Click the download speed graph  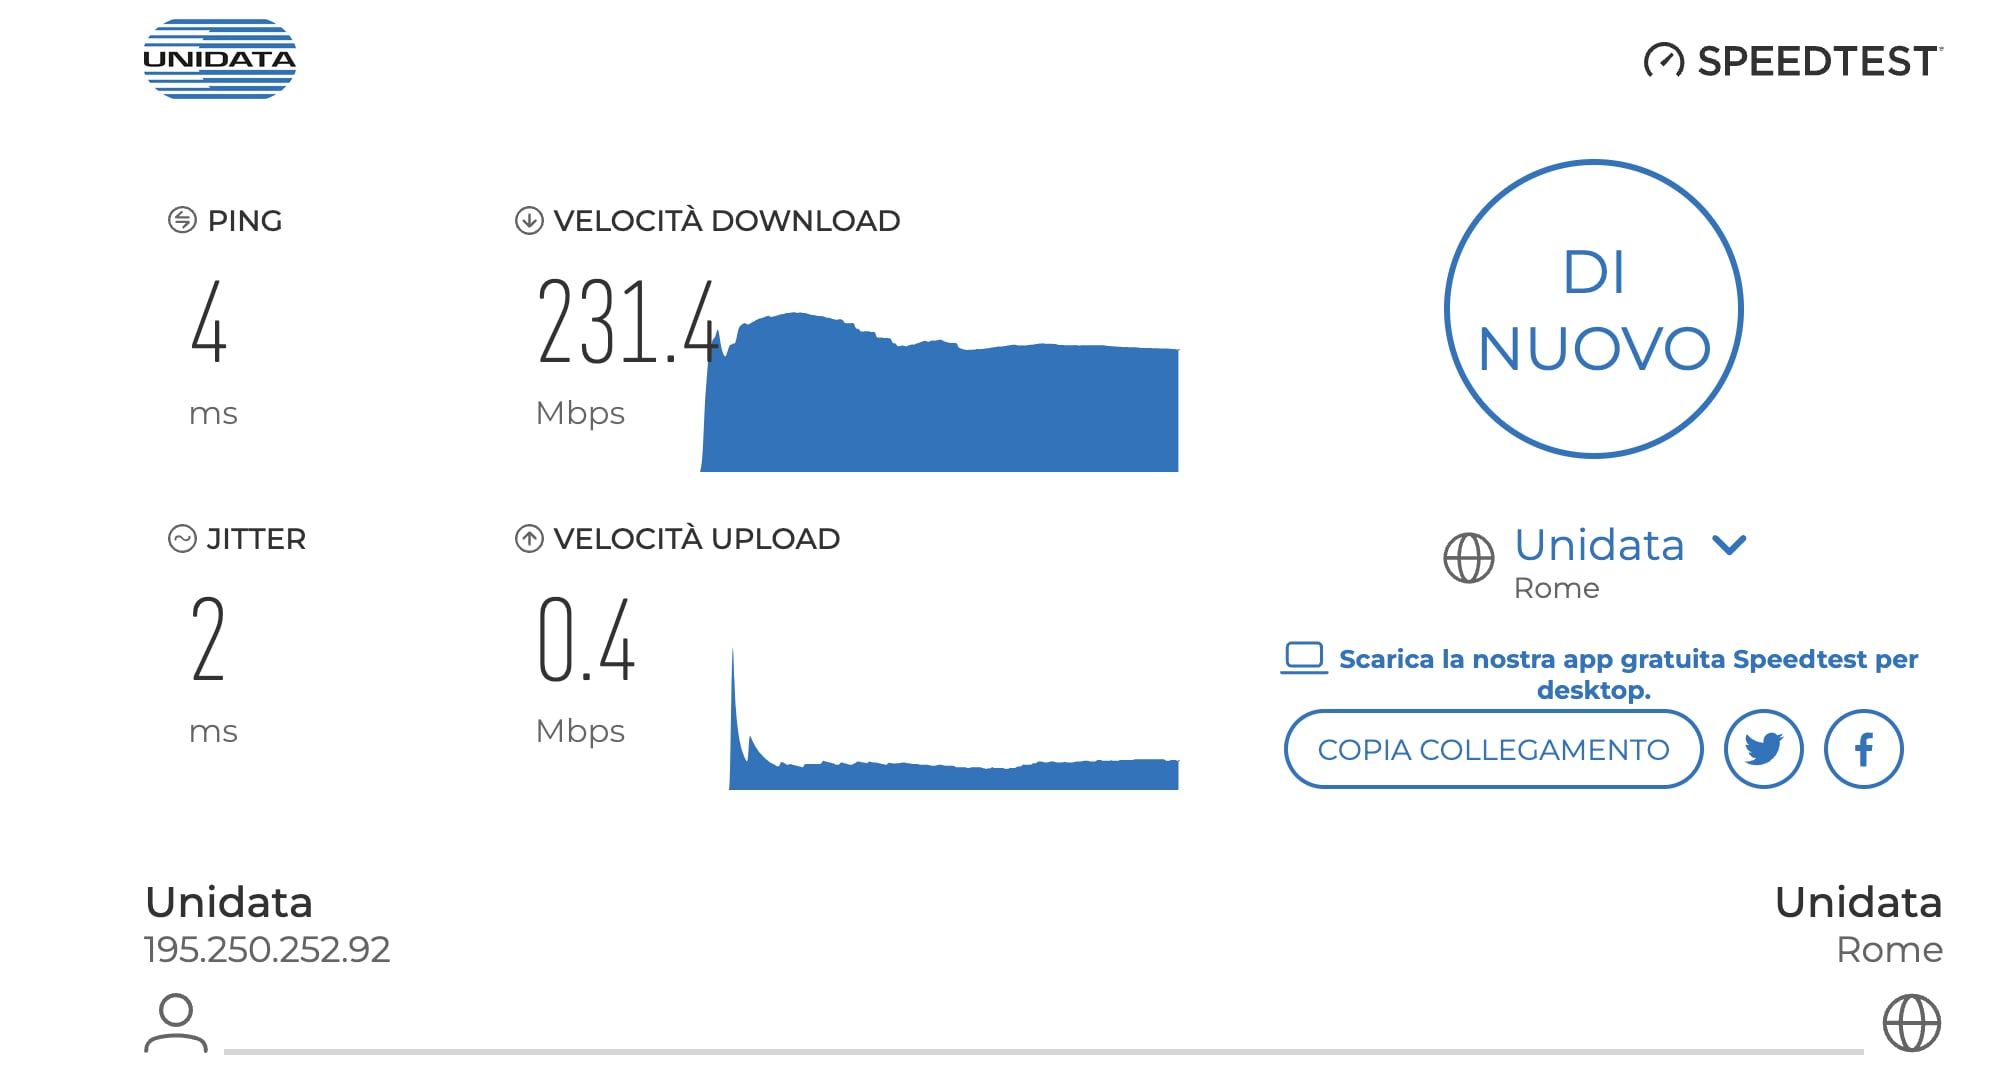click(939, 391)
